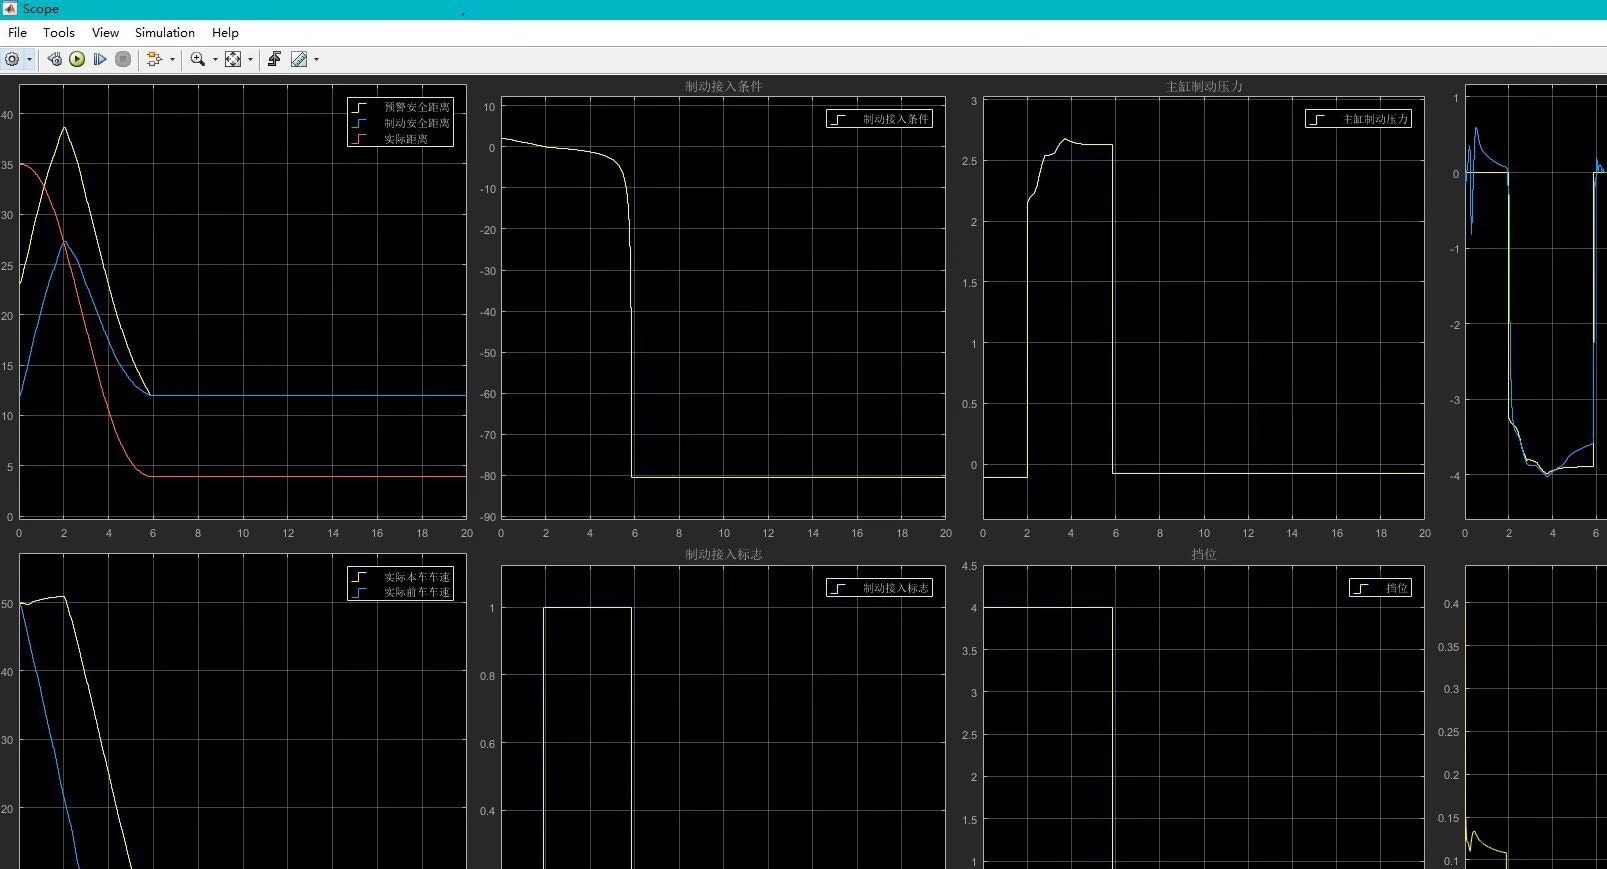The image size is (1607, 869).
Task: Open dropdown beside the Highlight Block icon
Action: (x=172, y=60)
